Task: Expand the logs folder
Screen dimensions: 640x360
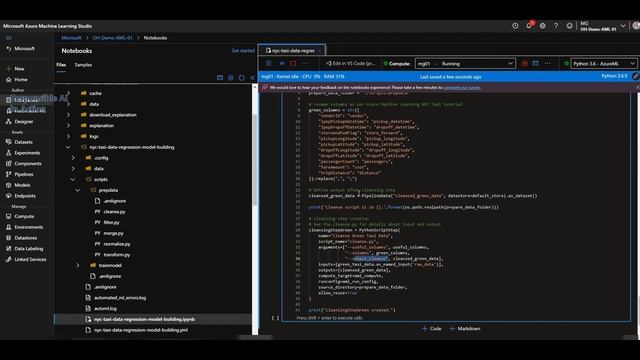Action: tap(68, 136)
